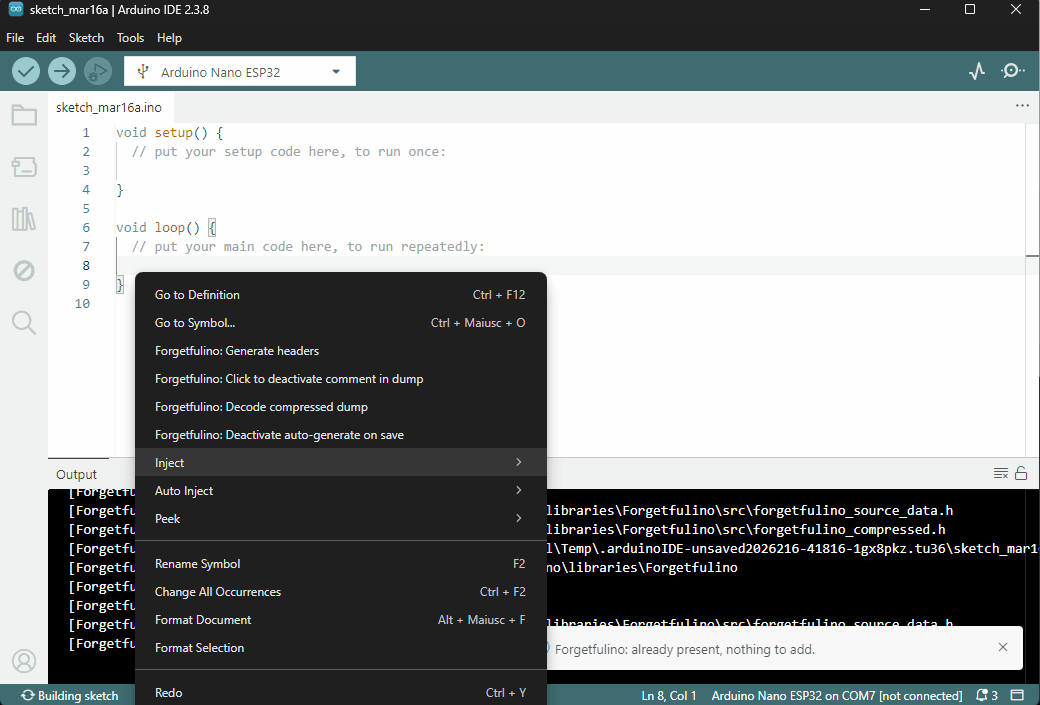1040x705 pixels.
Task: Toggle the Output scroll lock icon
Action: coord(1021,474)
